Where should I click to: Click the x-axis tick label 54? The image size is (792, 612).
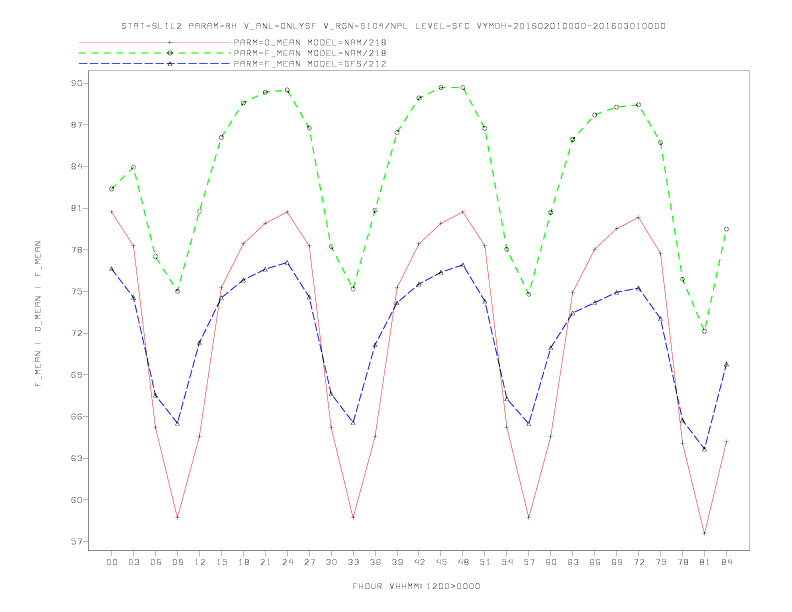pyautogui.click(x=507, y=562)
